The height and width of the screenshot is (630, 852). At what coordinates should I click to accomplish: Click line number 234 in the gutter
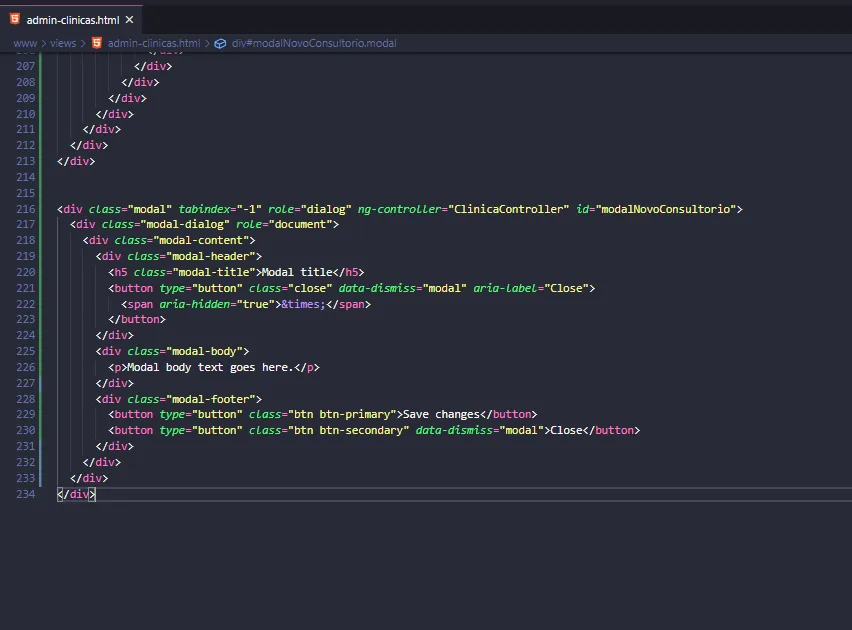(26, 494)
